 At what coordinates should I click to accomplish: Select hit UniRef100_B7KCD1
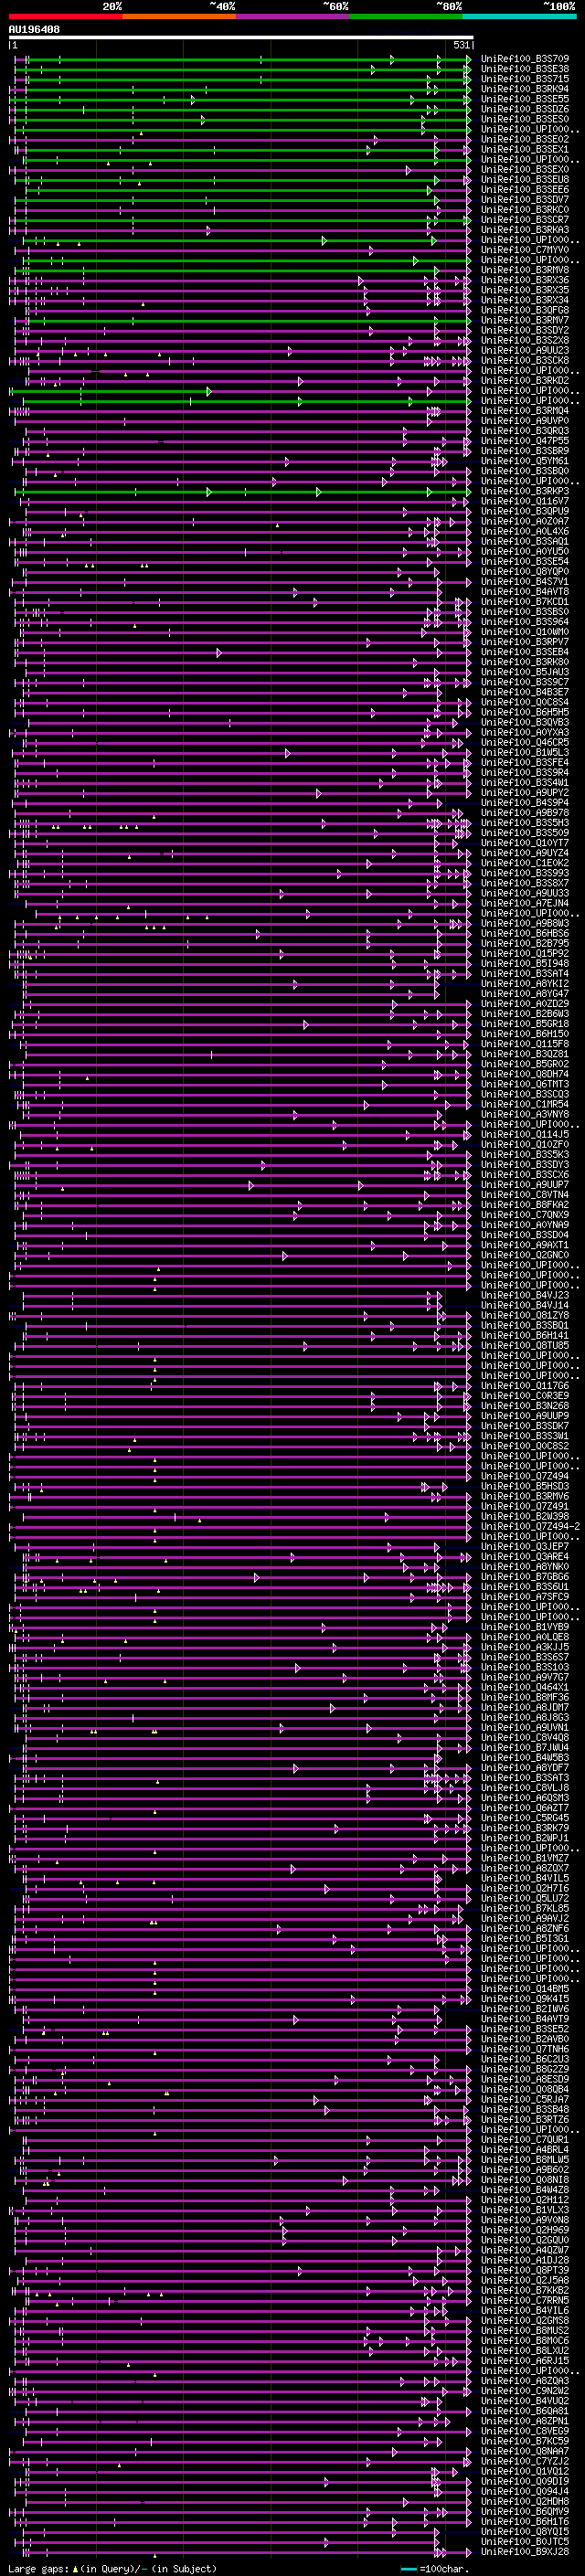[x=525, y=602]
